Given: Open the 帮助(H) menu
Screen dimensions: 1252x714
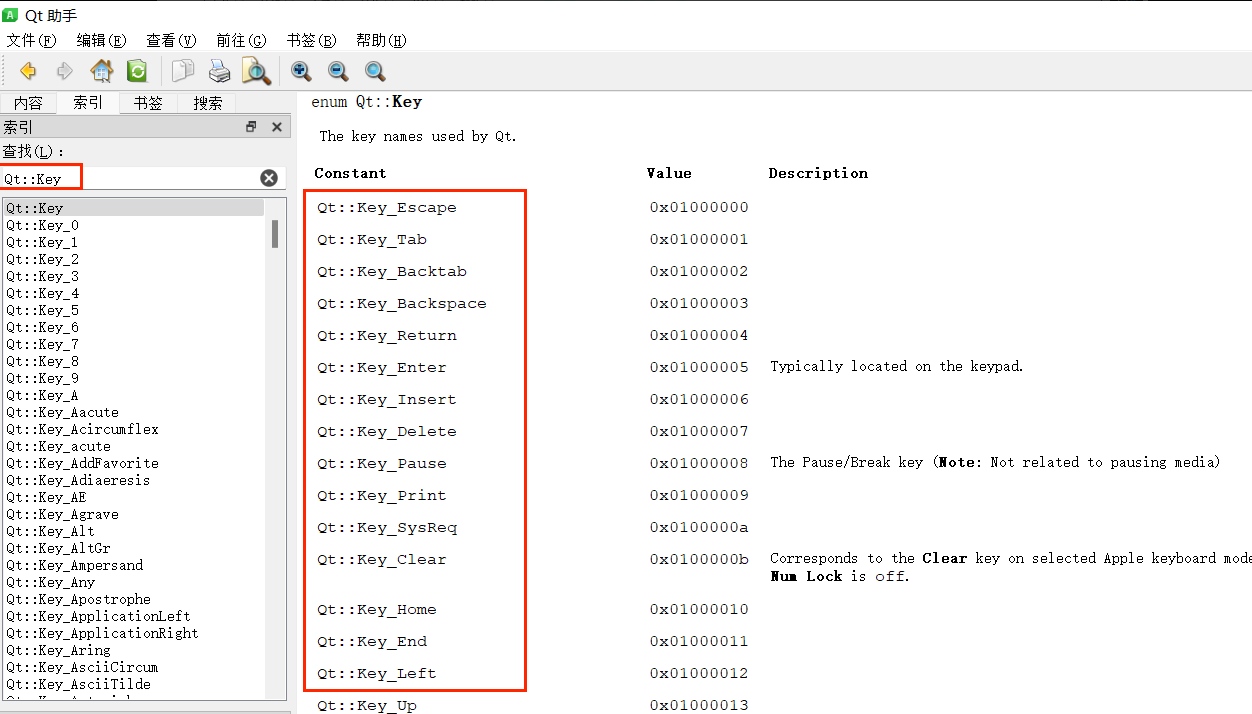Looking at the screenshot, I should tap(382, 41).
